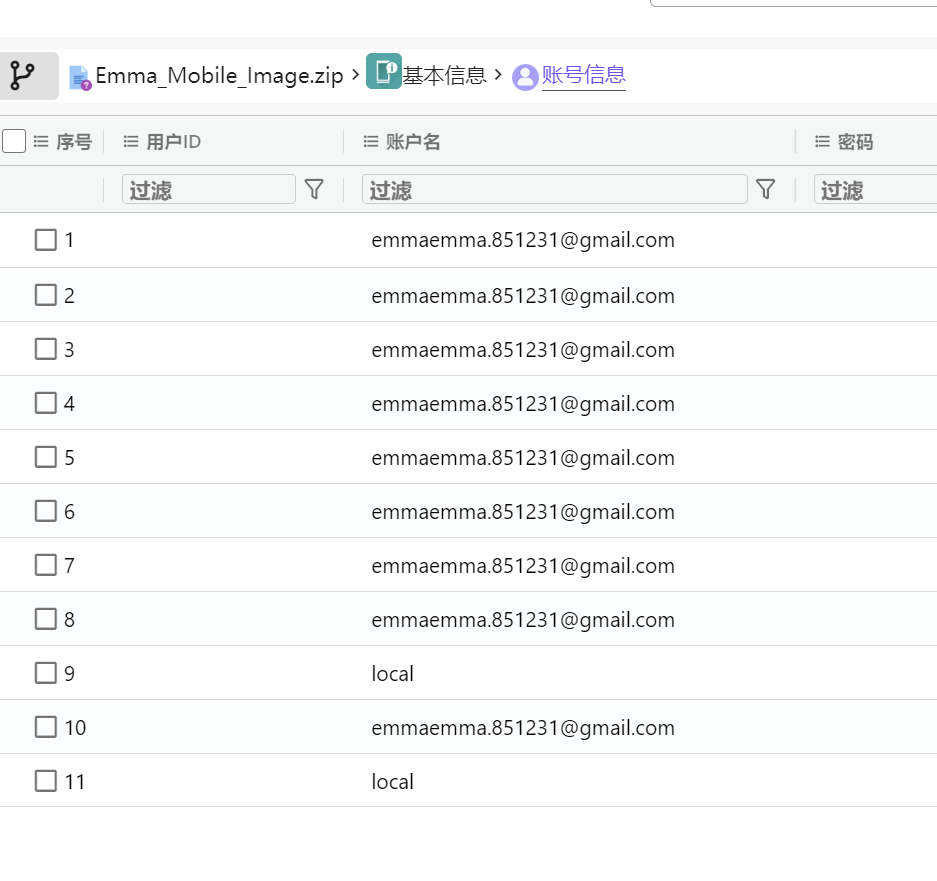
Task: Open the filter funnel for the 用户ID column
Action: coord(314,189)
